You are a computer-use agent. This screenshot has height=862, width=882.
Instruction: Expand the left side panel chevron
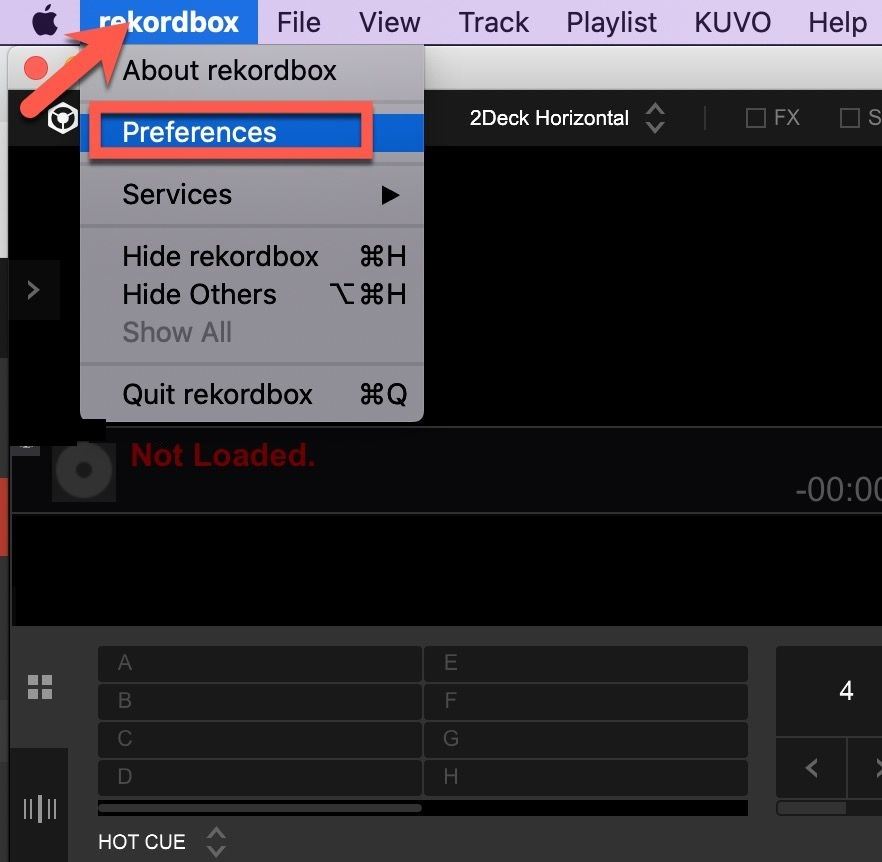[x=33, y=290]
